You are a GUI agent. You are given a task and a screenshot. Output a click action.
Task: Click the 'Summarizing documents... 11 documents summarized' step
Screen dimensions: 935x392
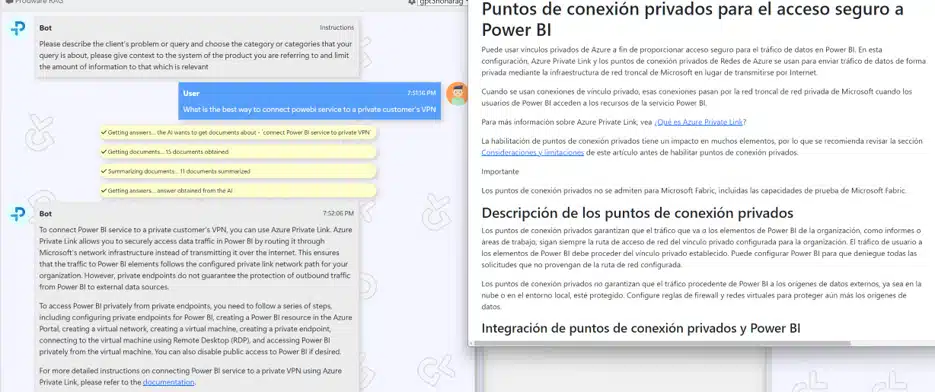[238, 171]
